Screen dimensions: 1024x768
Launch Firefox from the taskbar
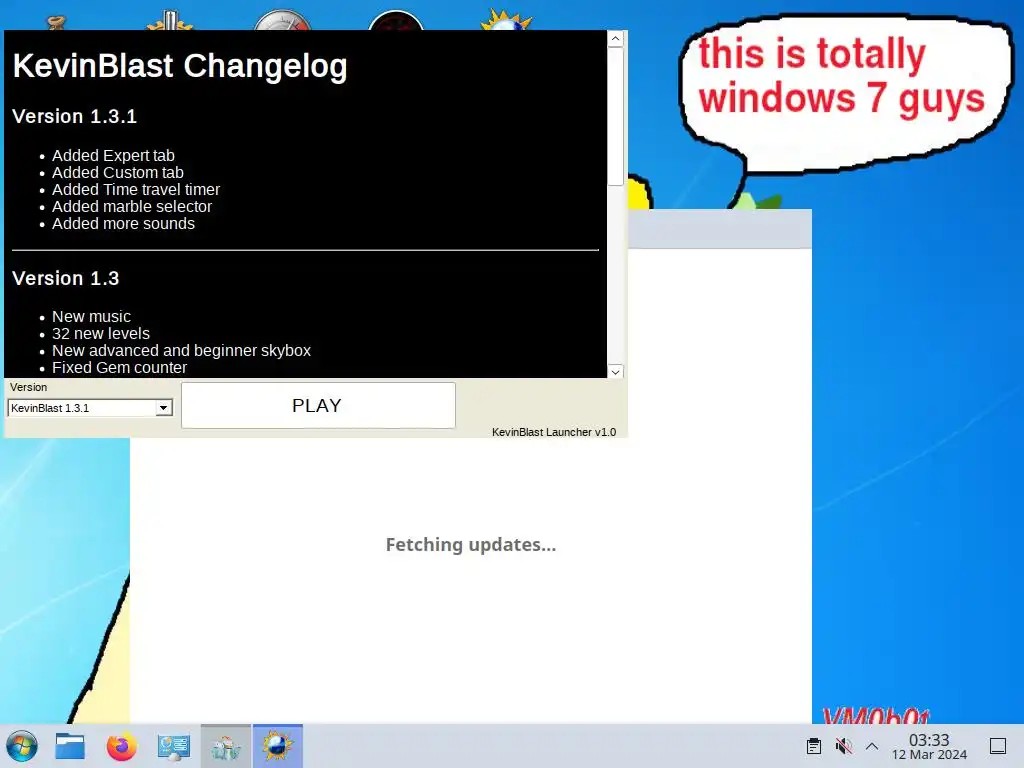[x=121, y=746]
